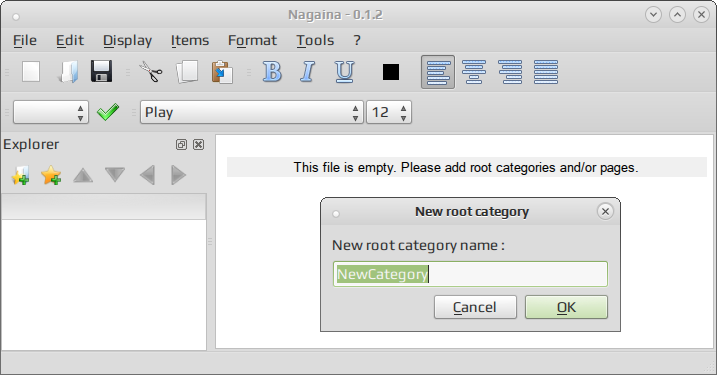The height and width of the screenshot is (375, 717).
Task: Move item left arrow in Explorer
Action: pos(147,175)
